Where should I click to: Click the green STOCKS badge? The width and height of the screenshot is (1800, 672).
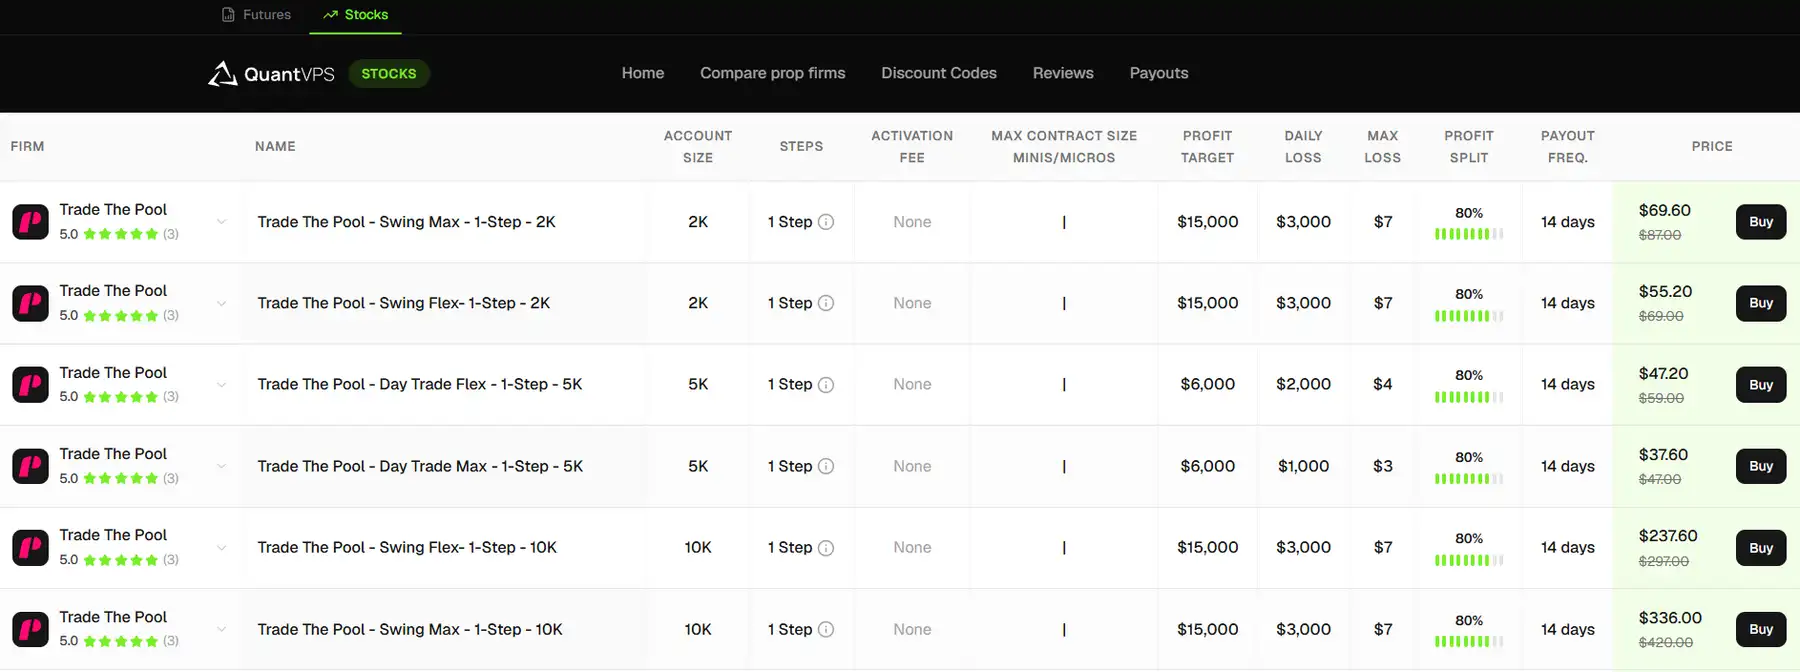389,74
